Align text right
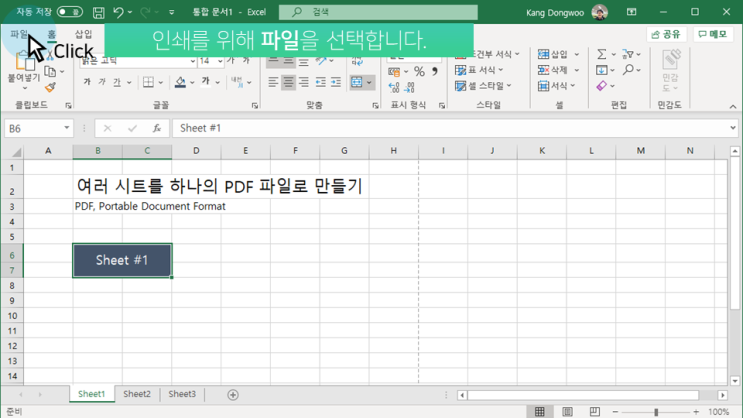This screenshot has height=418, width=743. tap(304, 82)
